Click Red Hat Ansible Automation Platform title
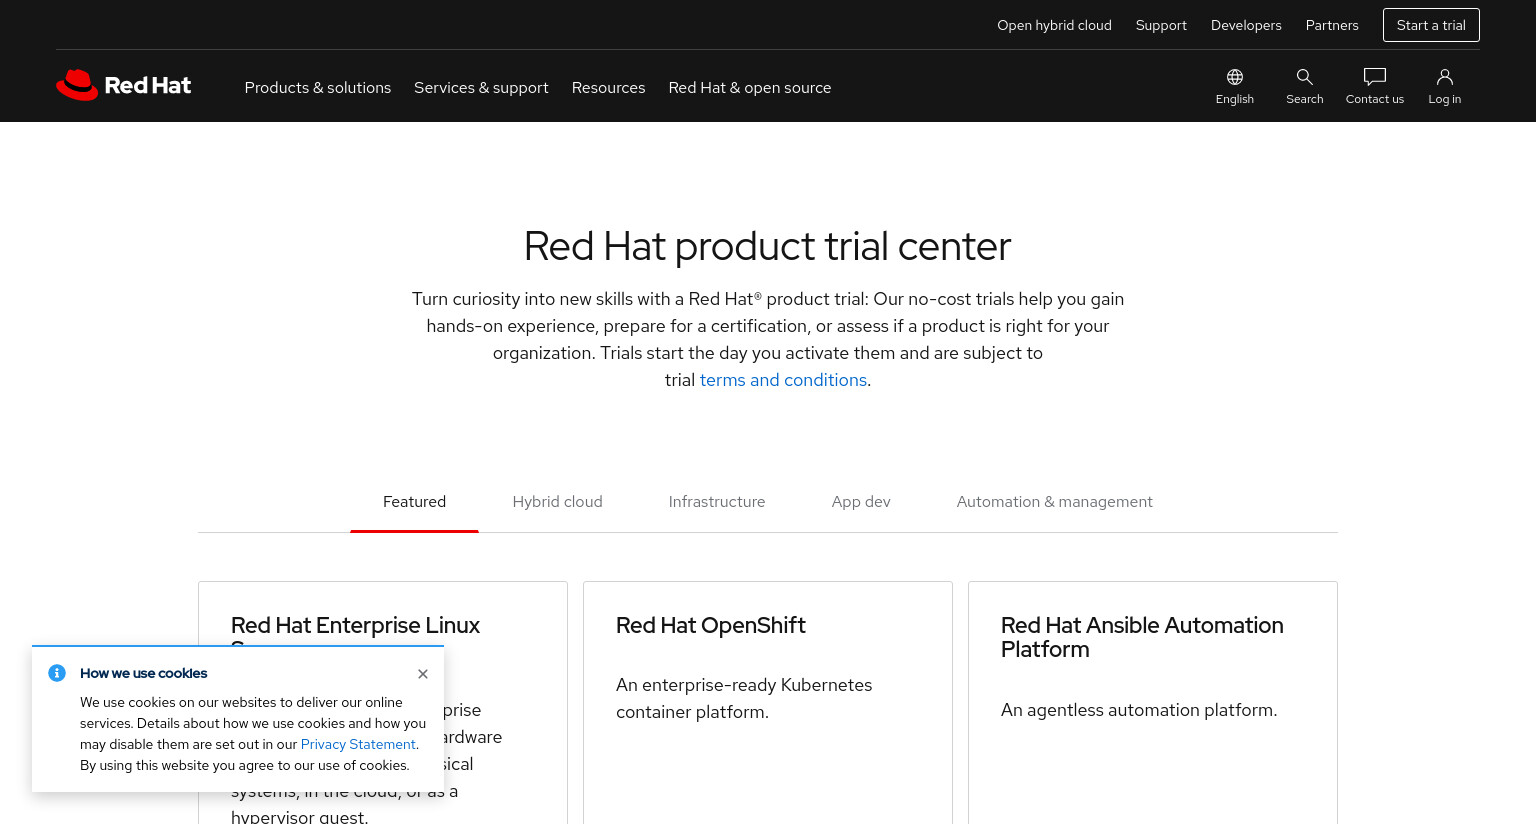 pos(1142,637)
